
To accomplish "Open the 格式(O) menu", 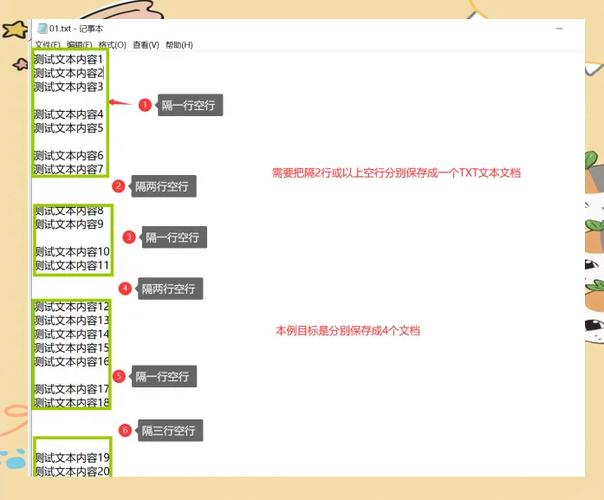I will [113, 45].
